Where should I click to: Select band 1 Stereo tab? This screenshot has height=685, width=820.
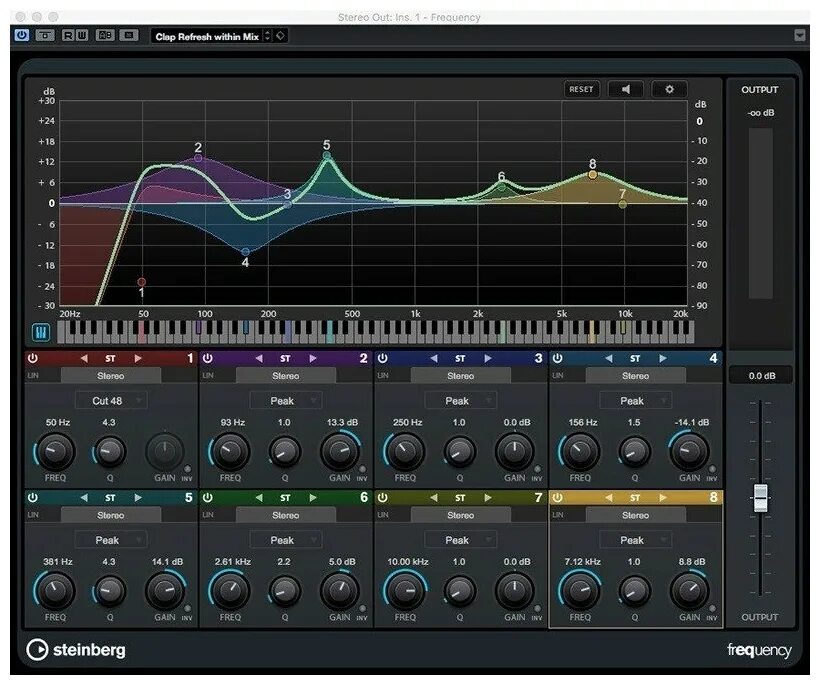tap(111, 375)
